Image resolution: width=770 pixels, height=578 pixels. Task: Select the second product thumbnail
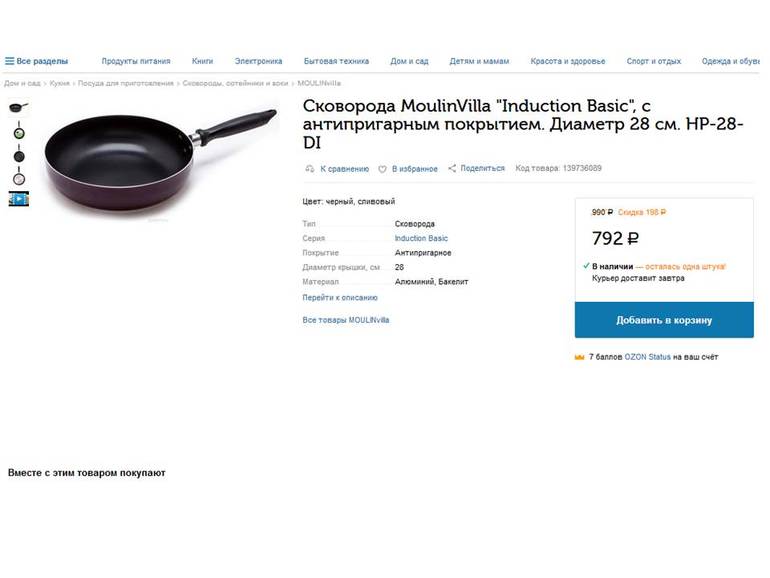point(18,132)
